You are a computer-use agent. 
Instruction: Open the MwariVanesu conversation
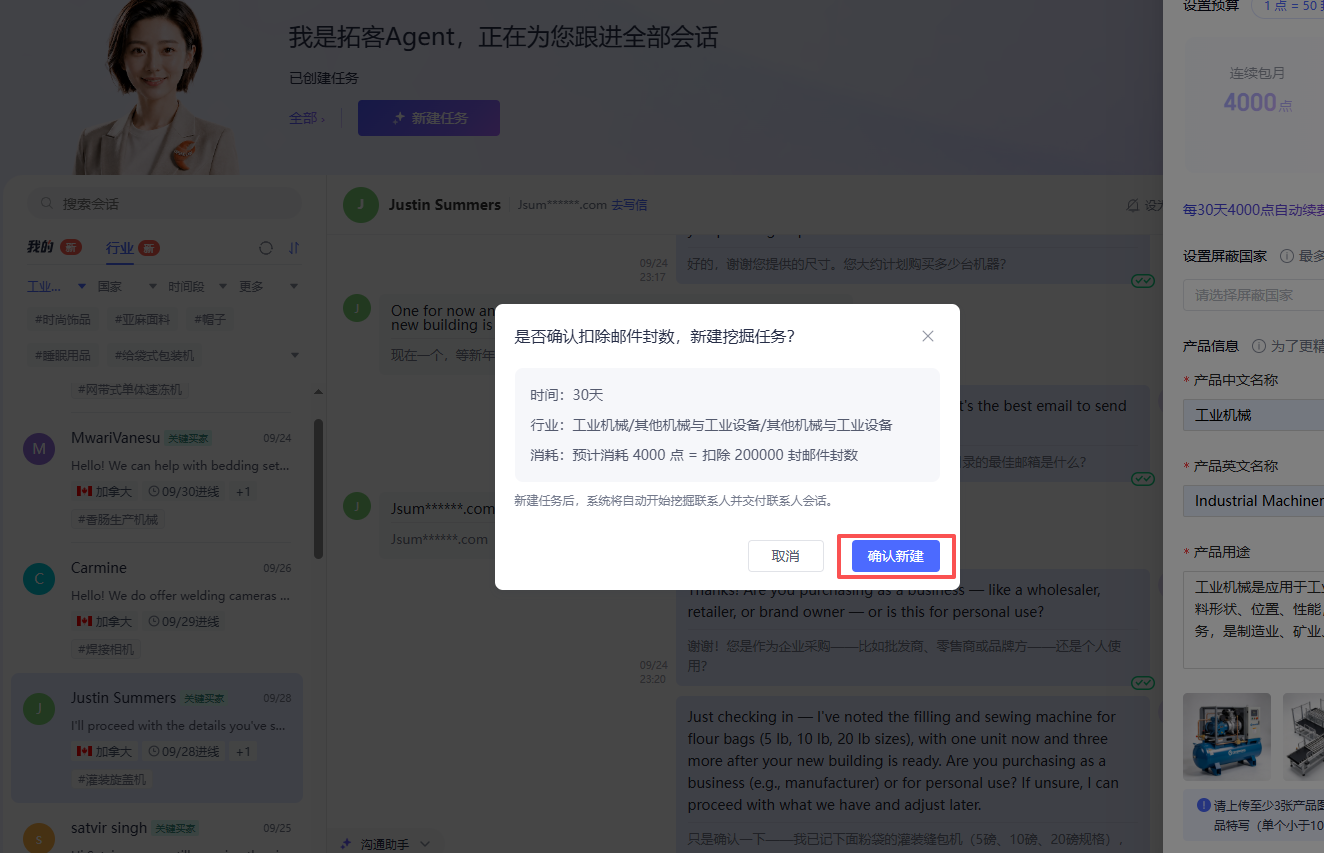(x=157, y=479)
